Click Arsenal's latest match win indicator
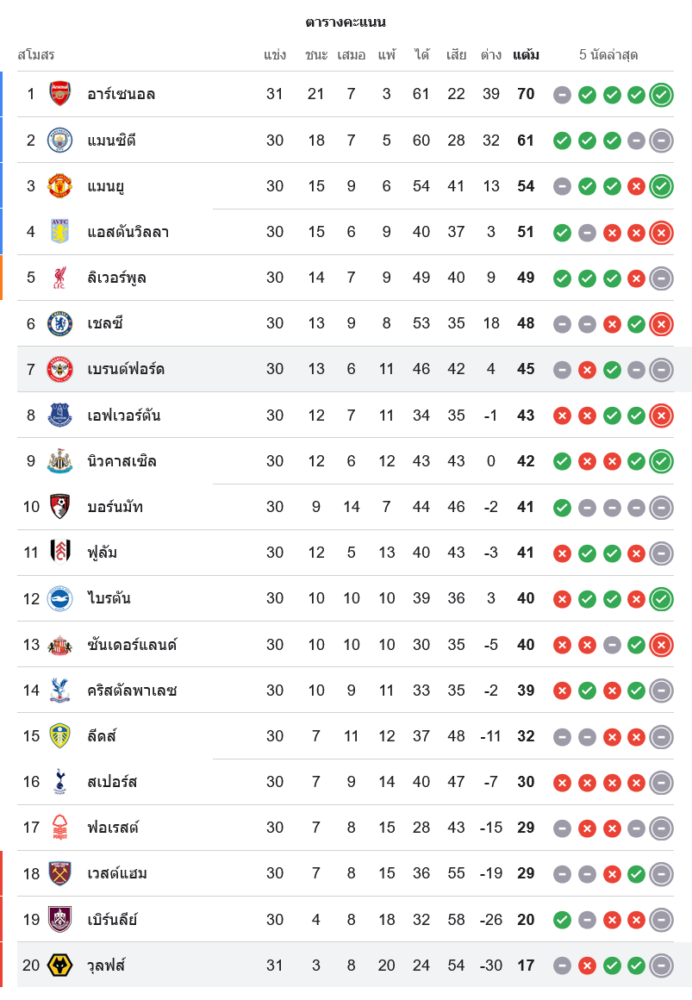Viewport: 692px width, 1000px height. tap(661, 95)
